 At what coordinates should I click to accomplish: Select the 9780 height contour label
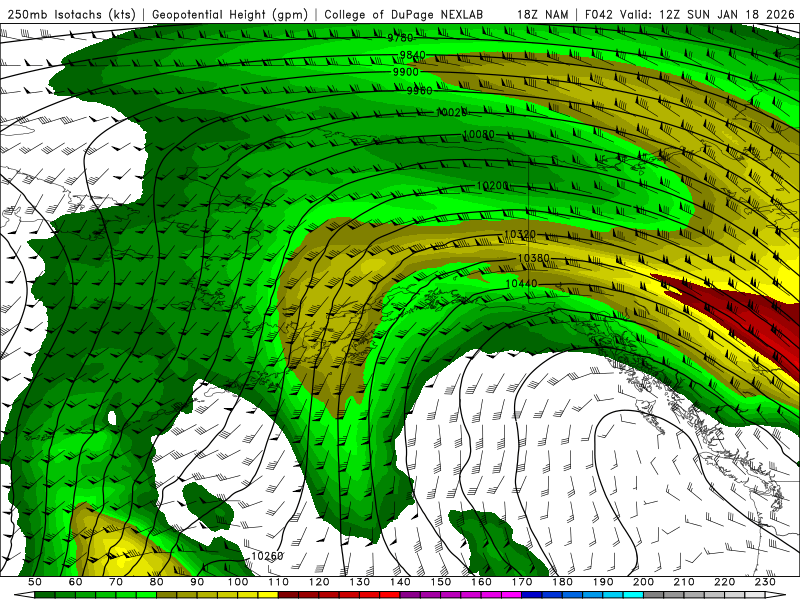point(400,38)
